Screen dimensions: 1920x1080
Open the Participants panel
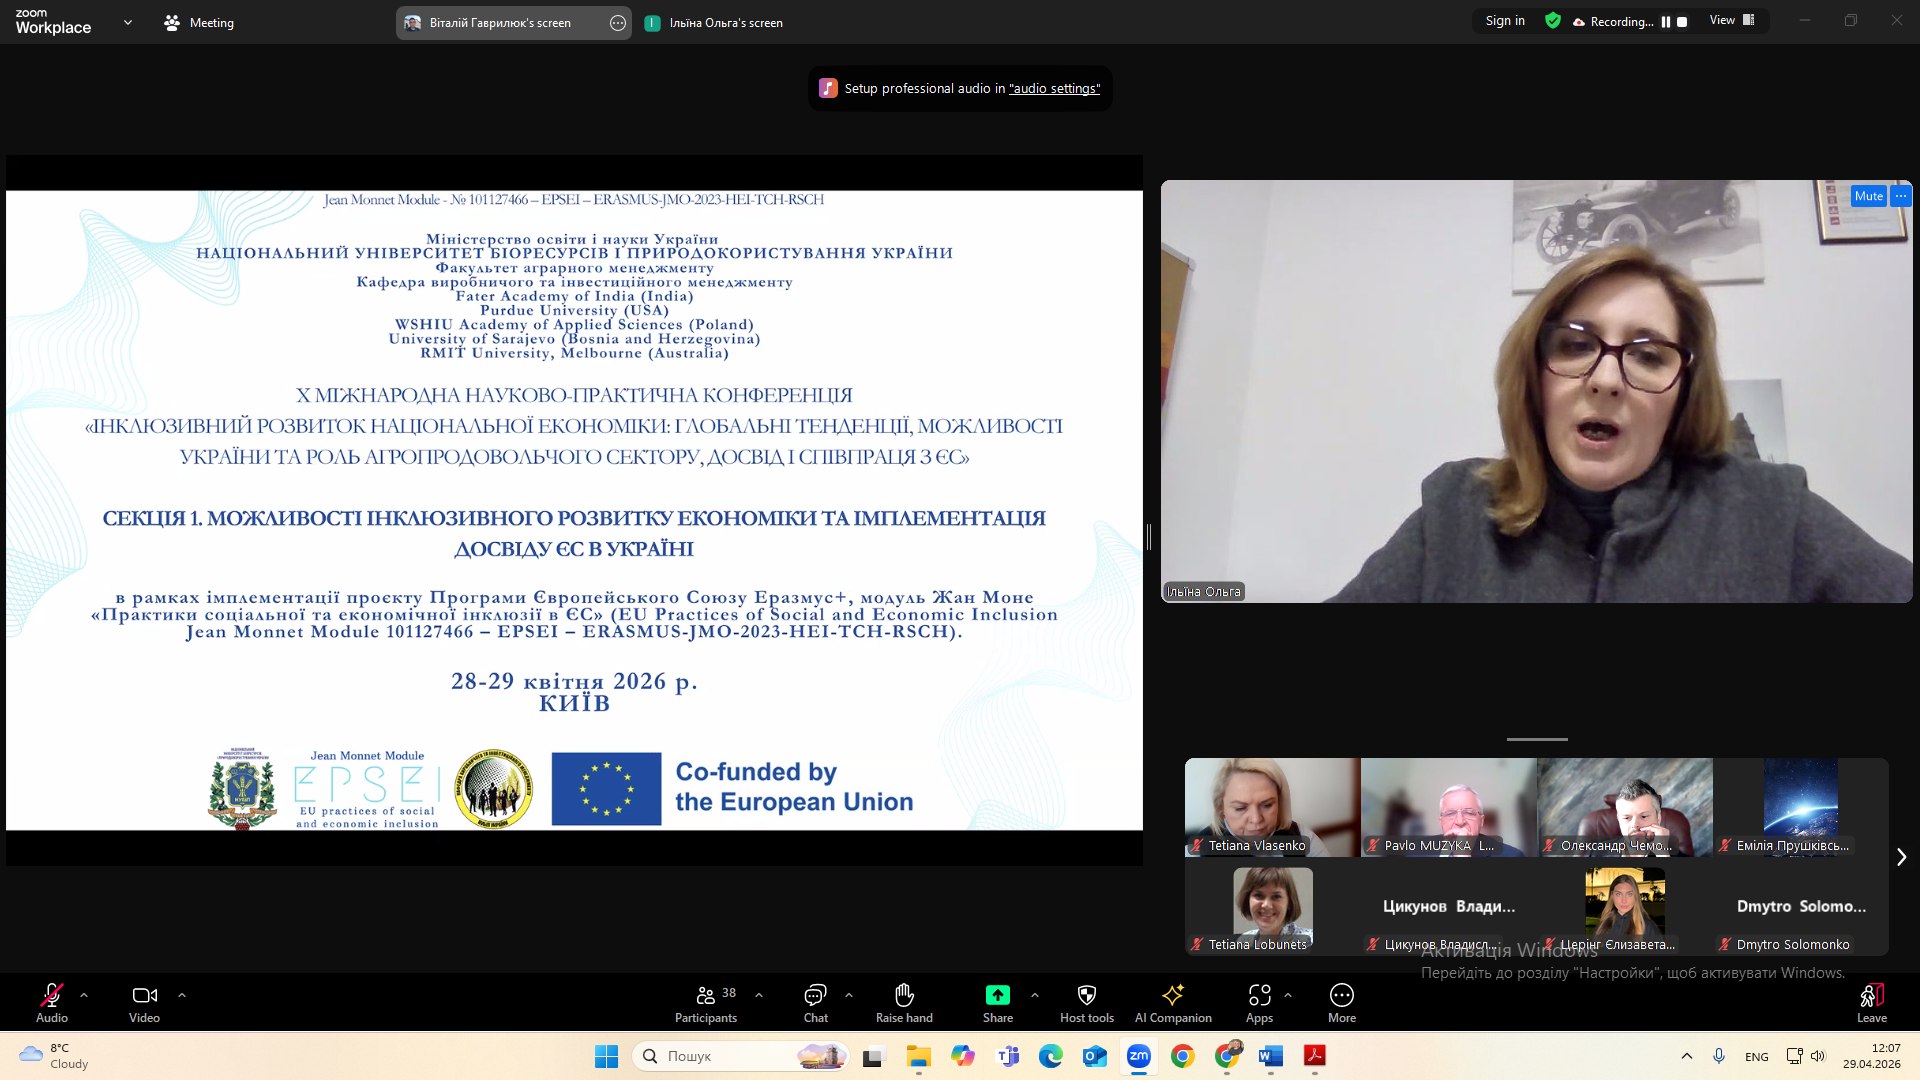706,1003
